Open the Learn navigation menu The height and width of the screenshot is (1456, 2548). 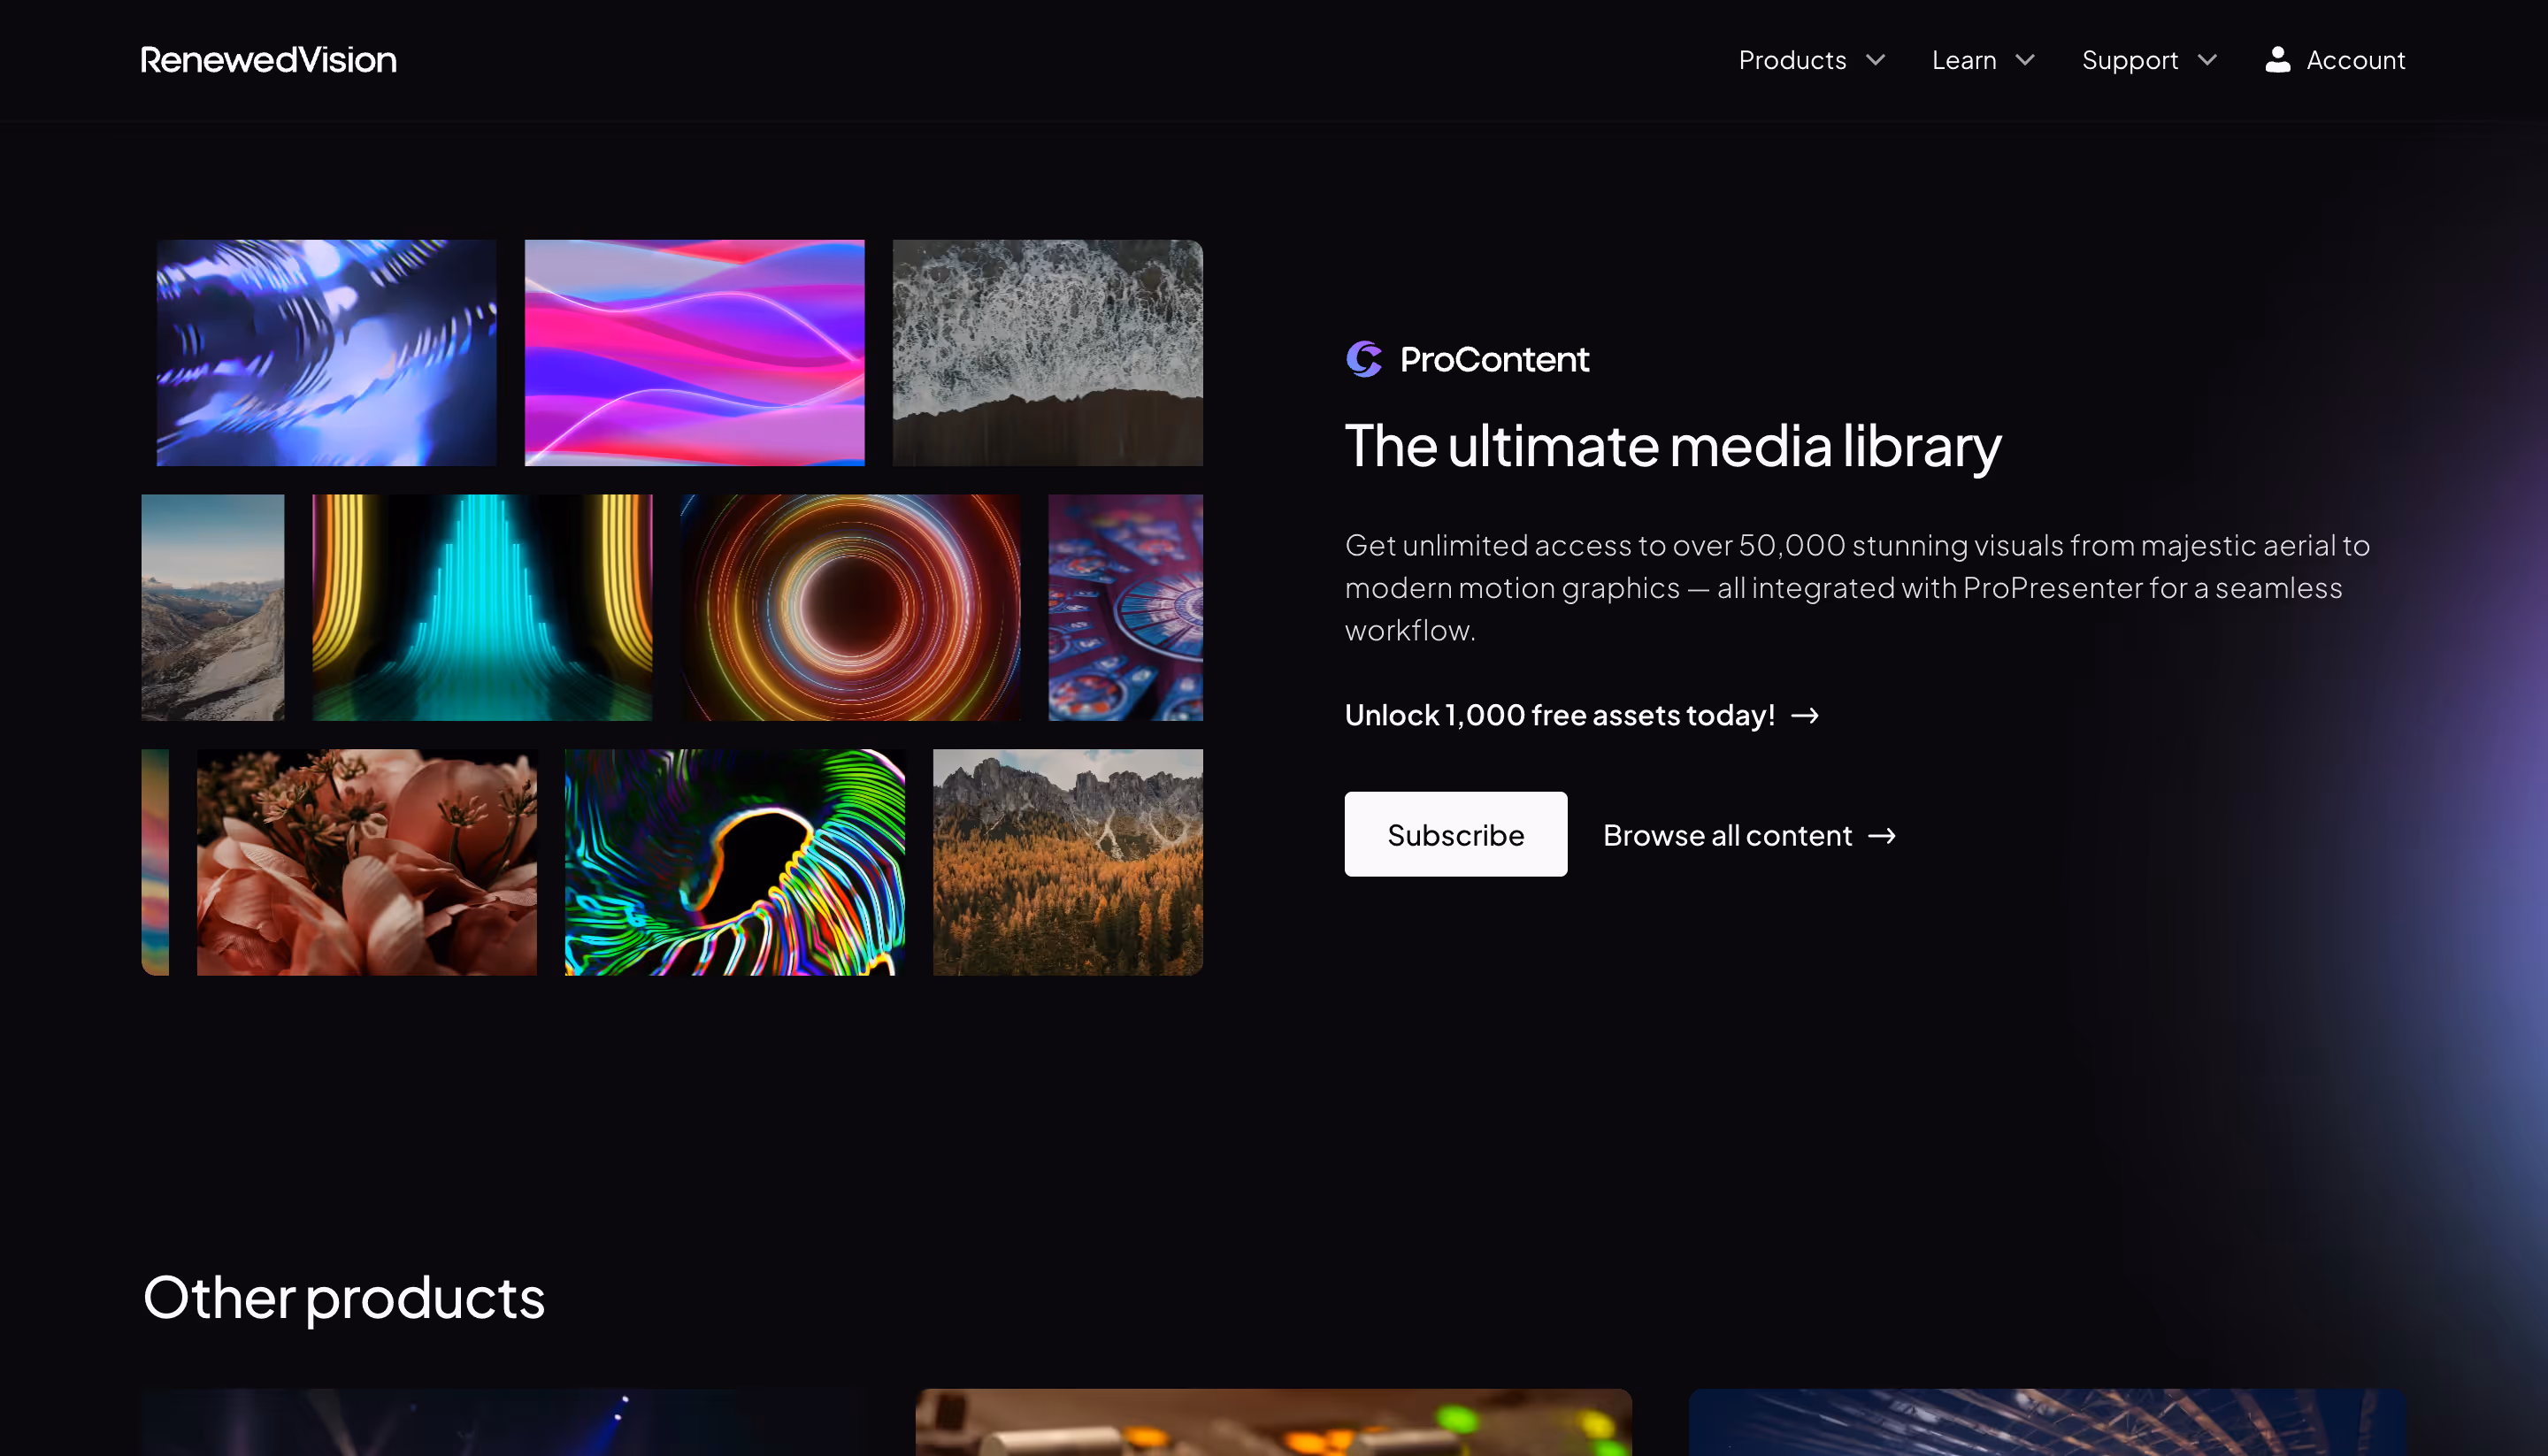[x=1963, y=60]
